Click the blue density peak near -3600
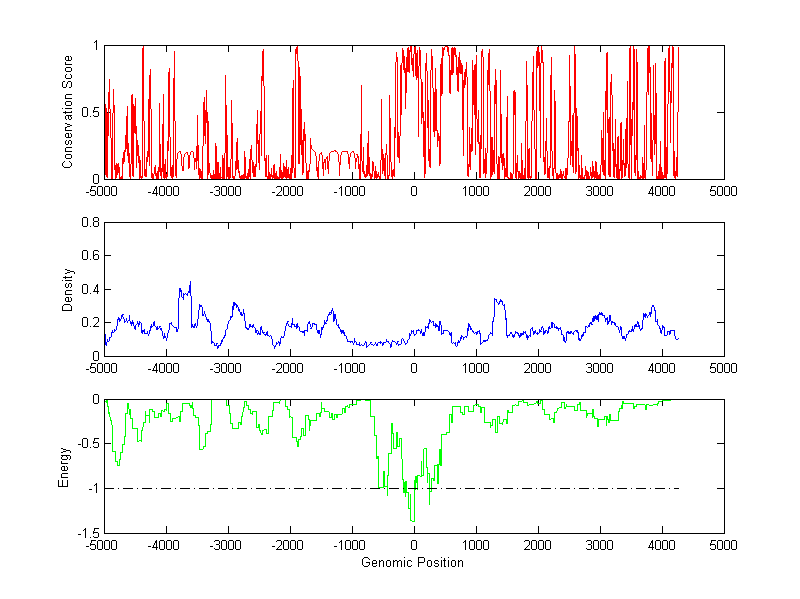Screen dimensions: 800x599 coord(190,283)
